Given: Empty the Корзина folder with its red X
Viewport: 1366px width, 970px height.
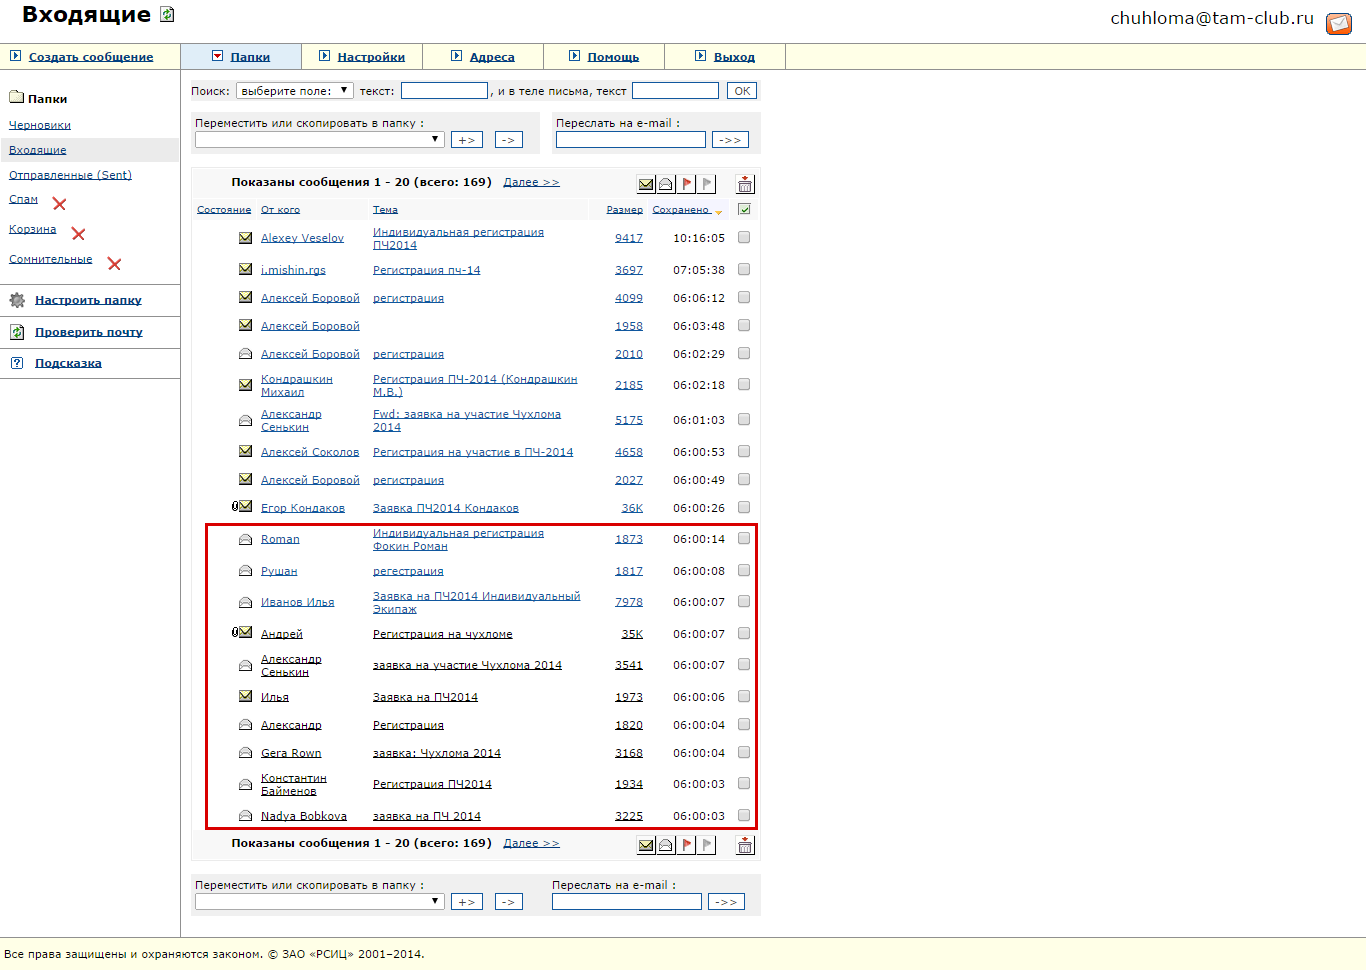Looking at the screenshot, I should click(x=78, y=234).
